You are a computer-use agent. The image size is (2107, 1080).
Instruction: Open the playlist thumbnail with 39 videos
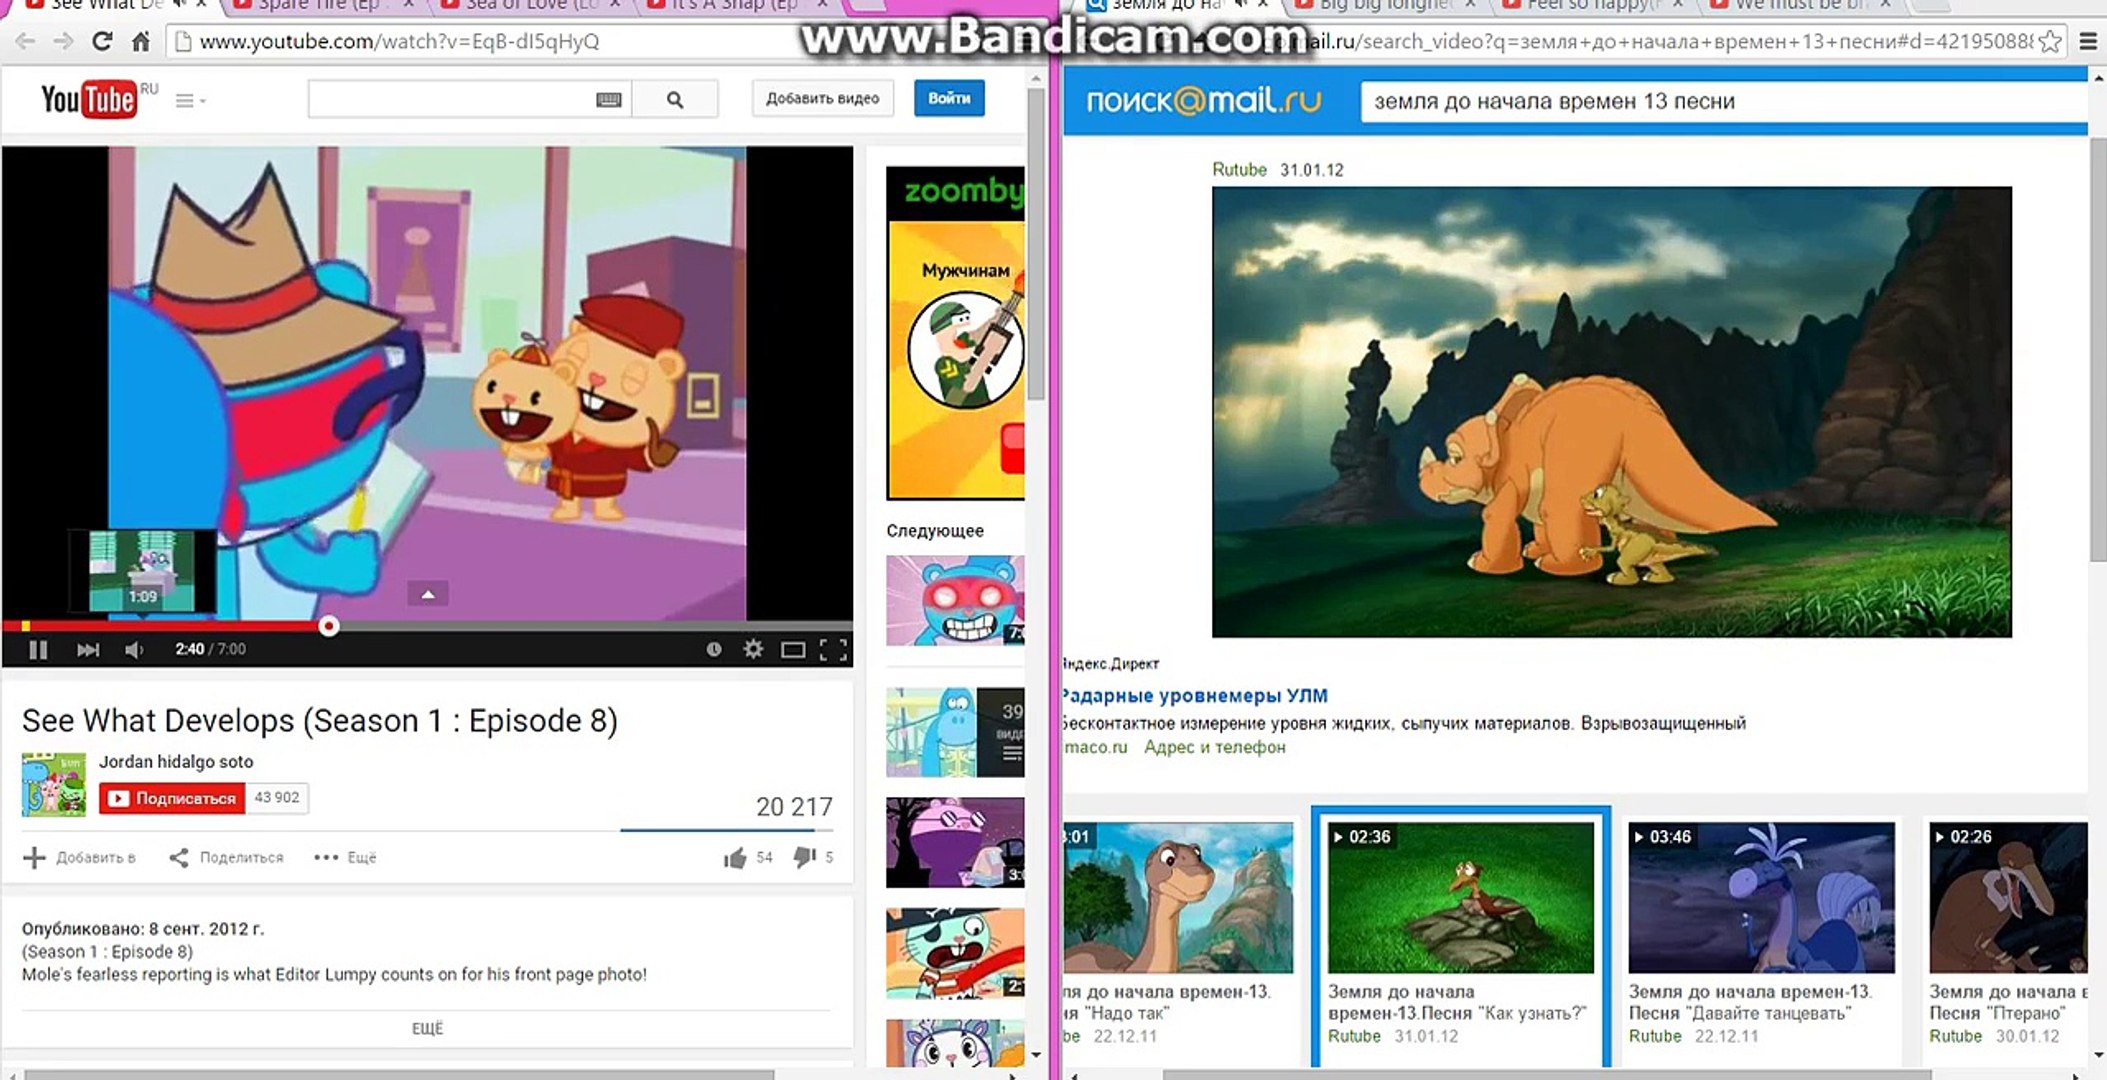point(955,732)
